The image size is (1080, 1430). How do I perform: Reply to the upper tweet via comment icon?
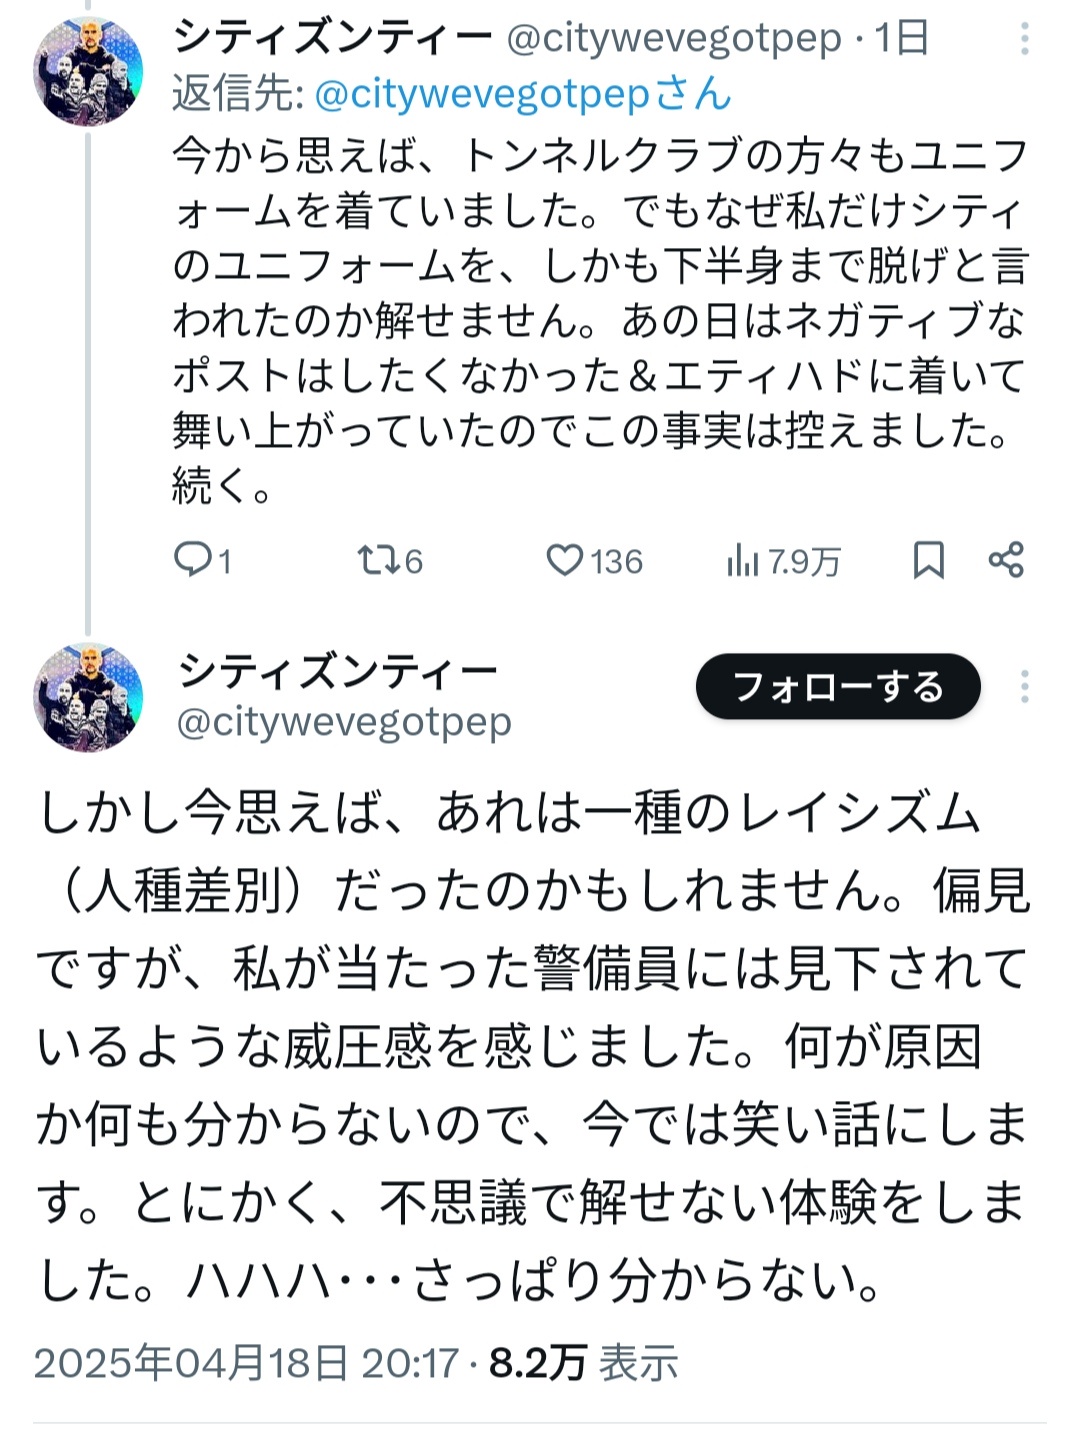coord(190,560)
